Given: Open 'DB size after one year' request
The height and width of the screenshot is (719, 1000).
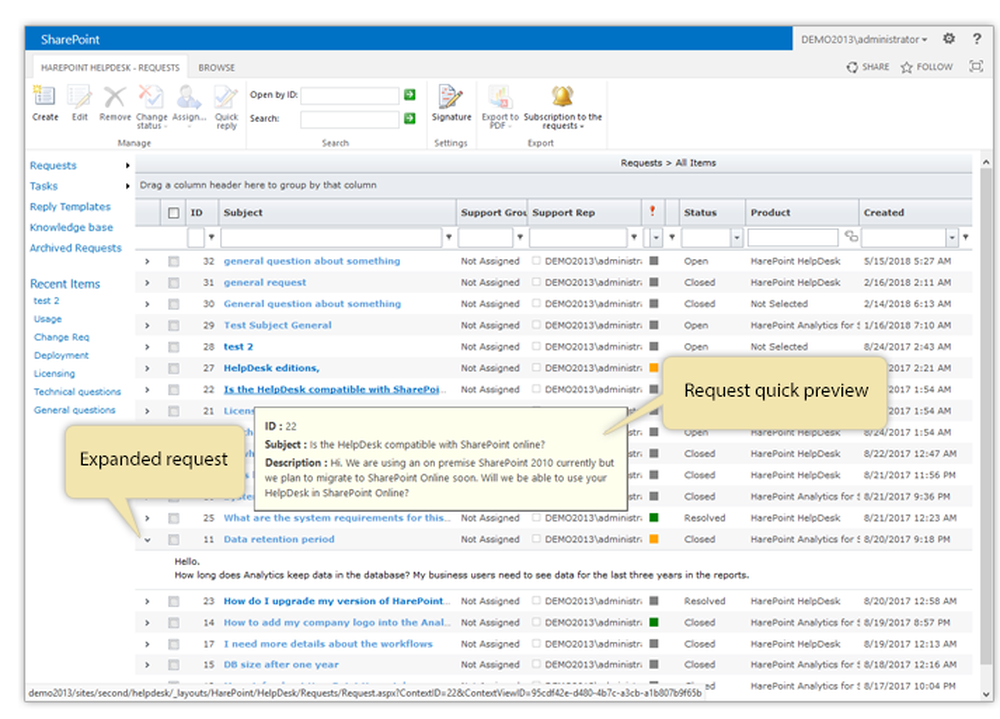Looking at the screenshot, I should coord(281,665).
